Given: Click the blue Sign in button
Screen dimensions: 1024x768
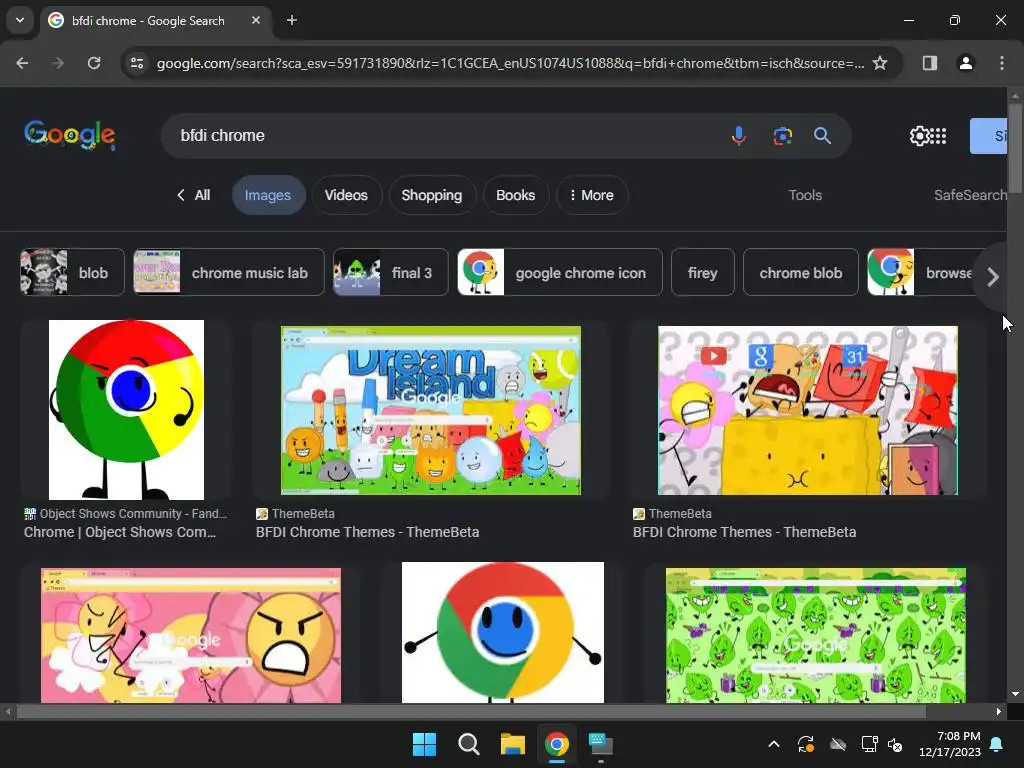Looking at the screenshot, I should [989, 136].
